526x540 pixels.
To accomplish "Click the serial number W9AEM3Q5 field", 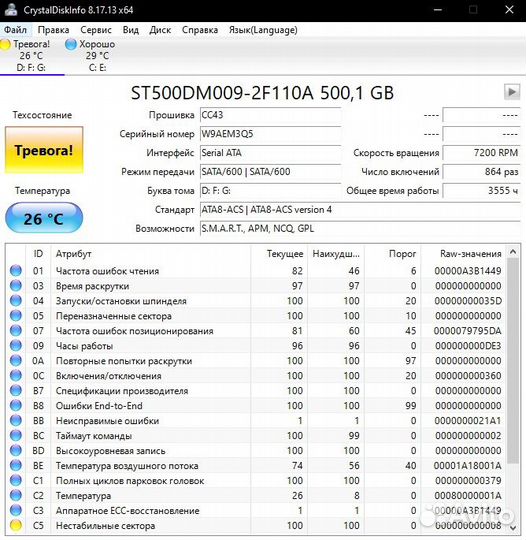I will pos(270,134).
